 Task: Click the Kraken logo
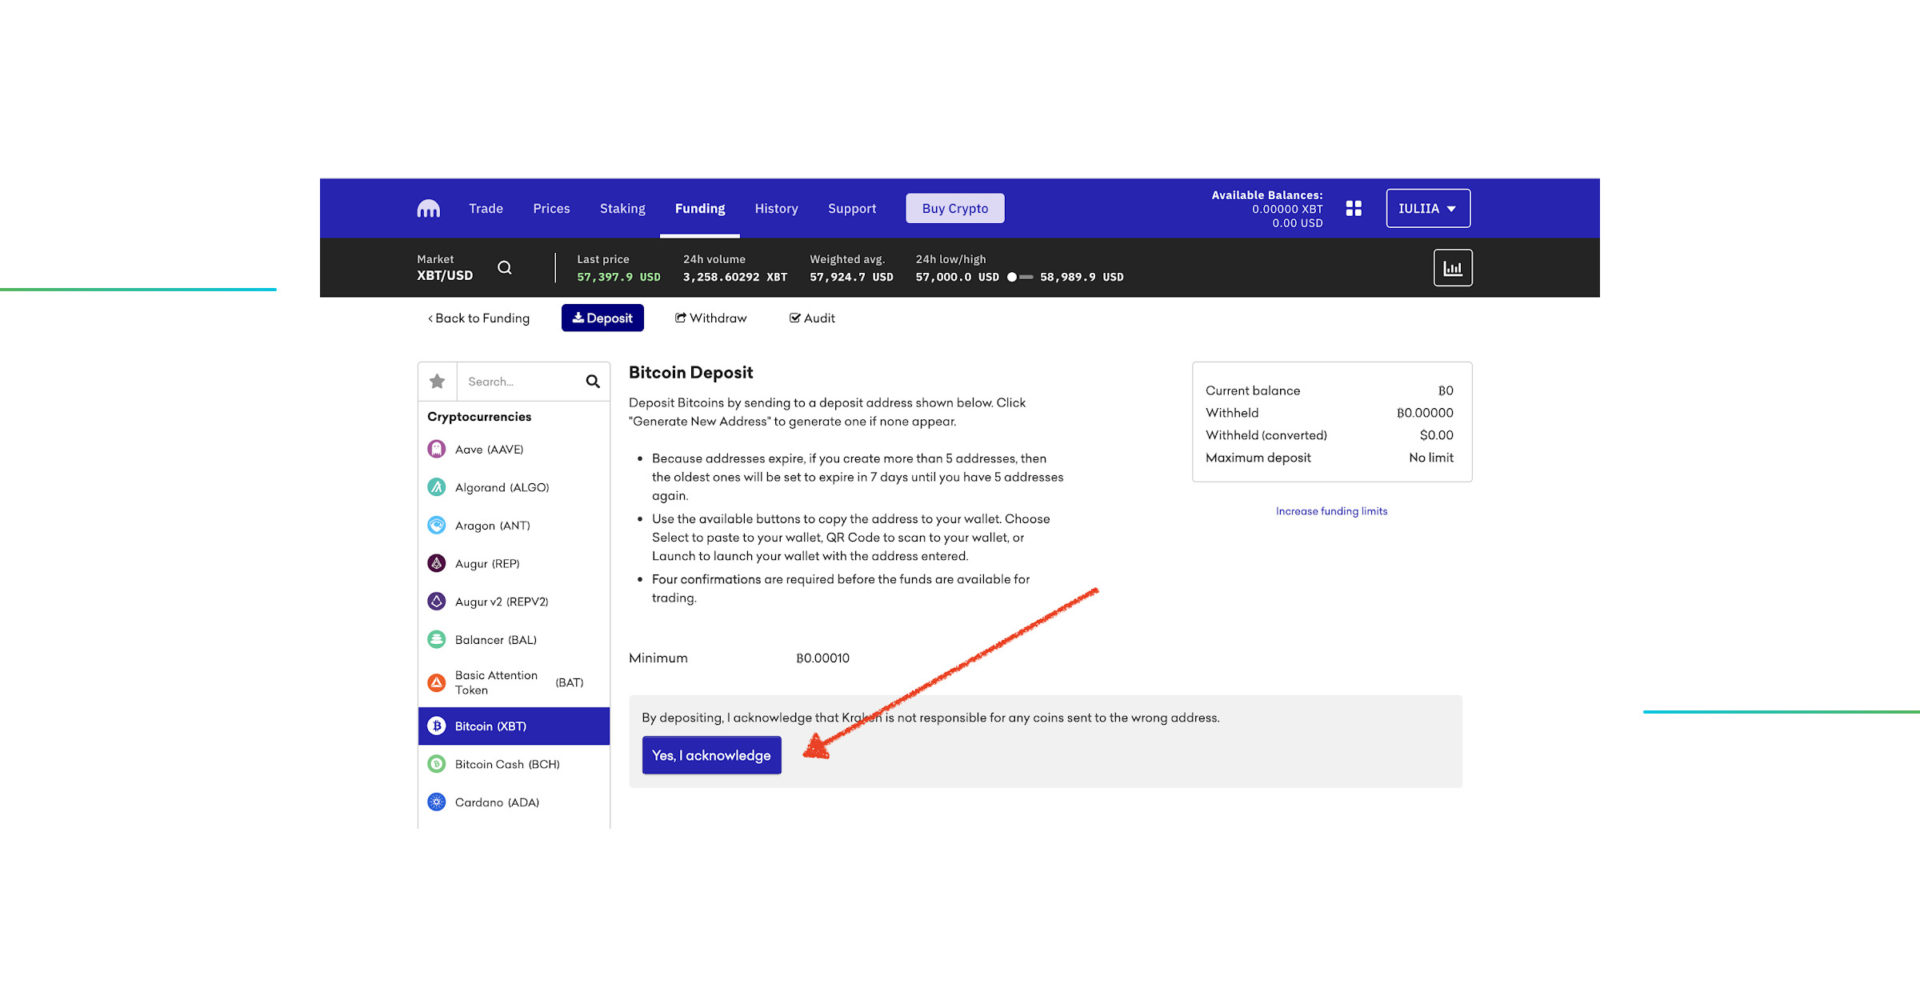pos(428,207)
